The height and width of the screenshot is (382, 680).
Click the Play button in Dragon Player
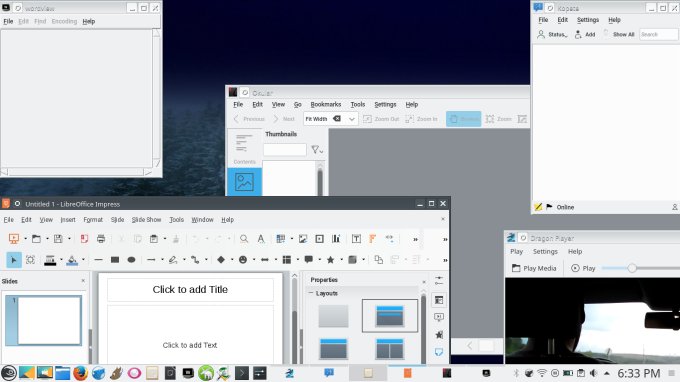click(x=583, y=268)
